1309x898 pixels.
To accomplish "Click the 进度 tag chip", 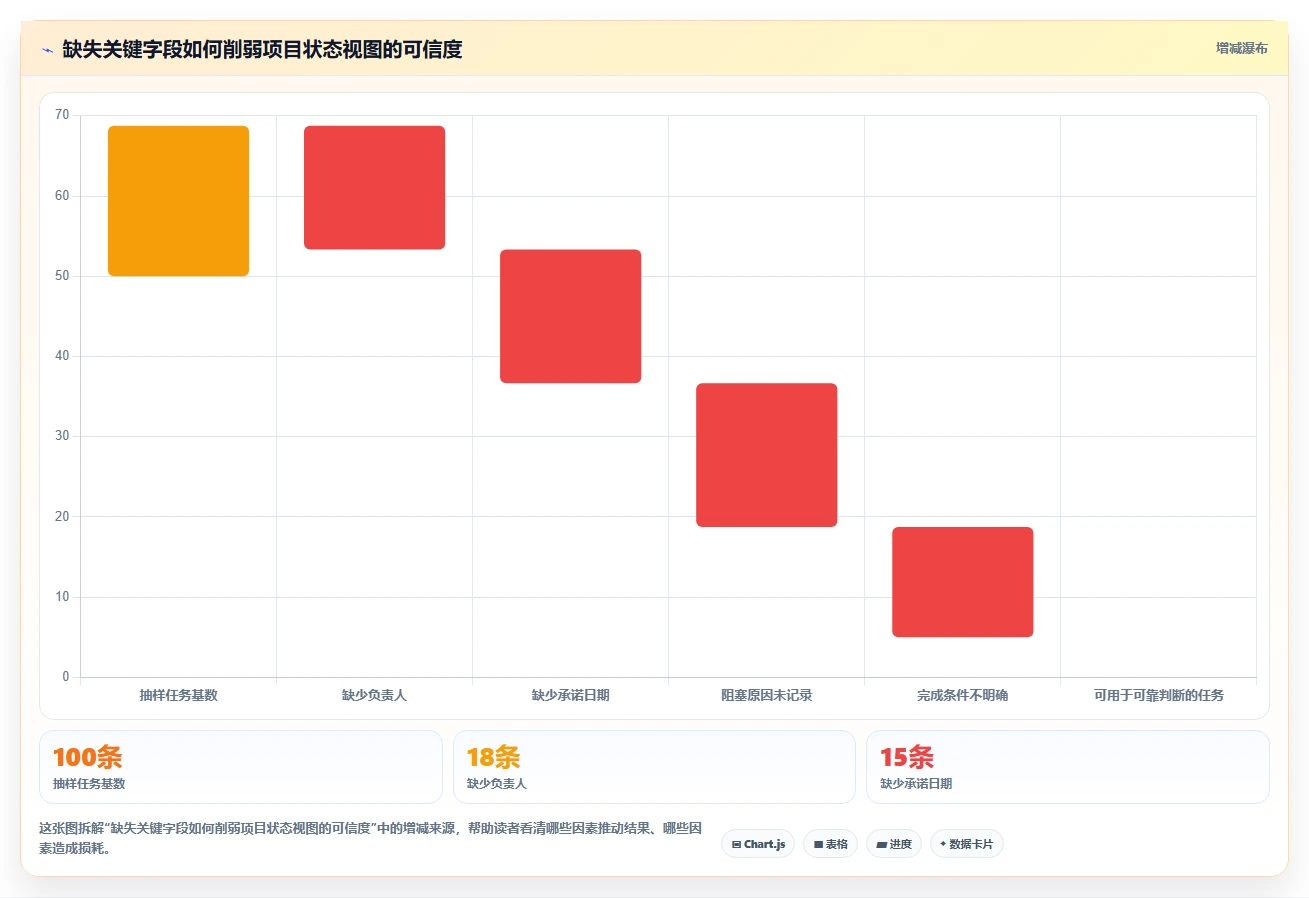I will (894, 844).
